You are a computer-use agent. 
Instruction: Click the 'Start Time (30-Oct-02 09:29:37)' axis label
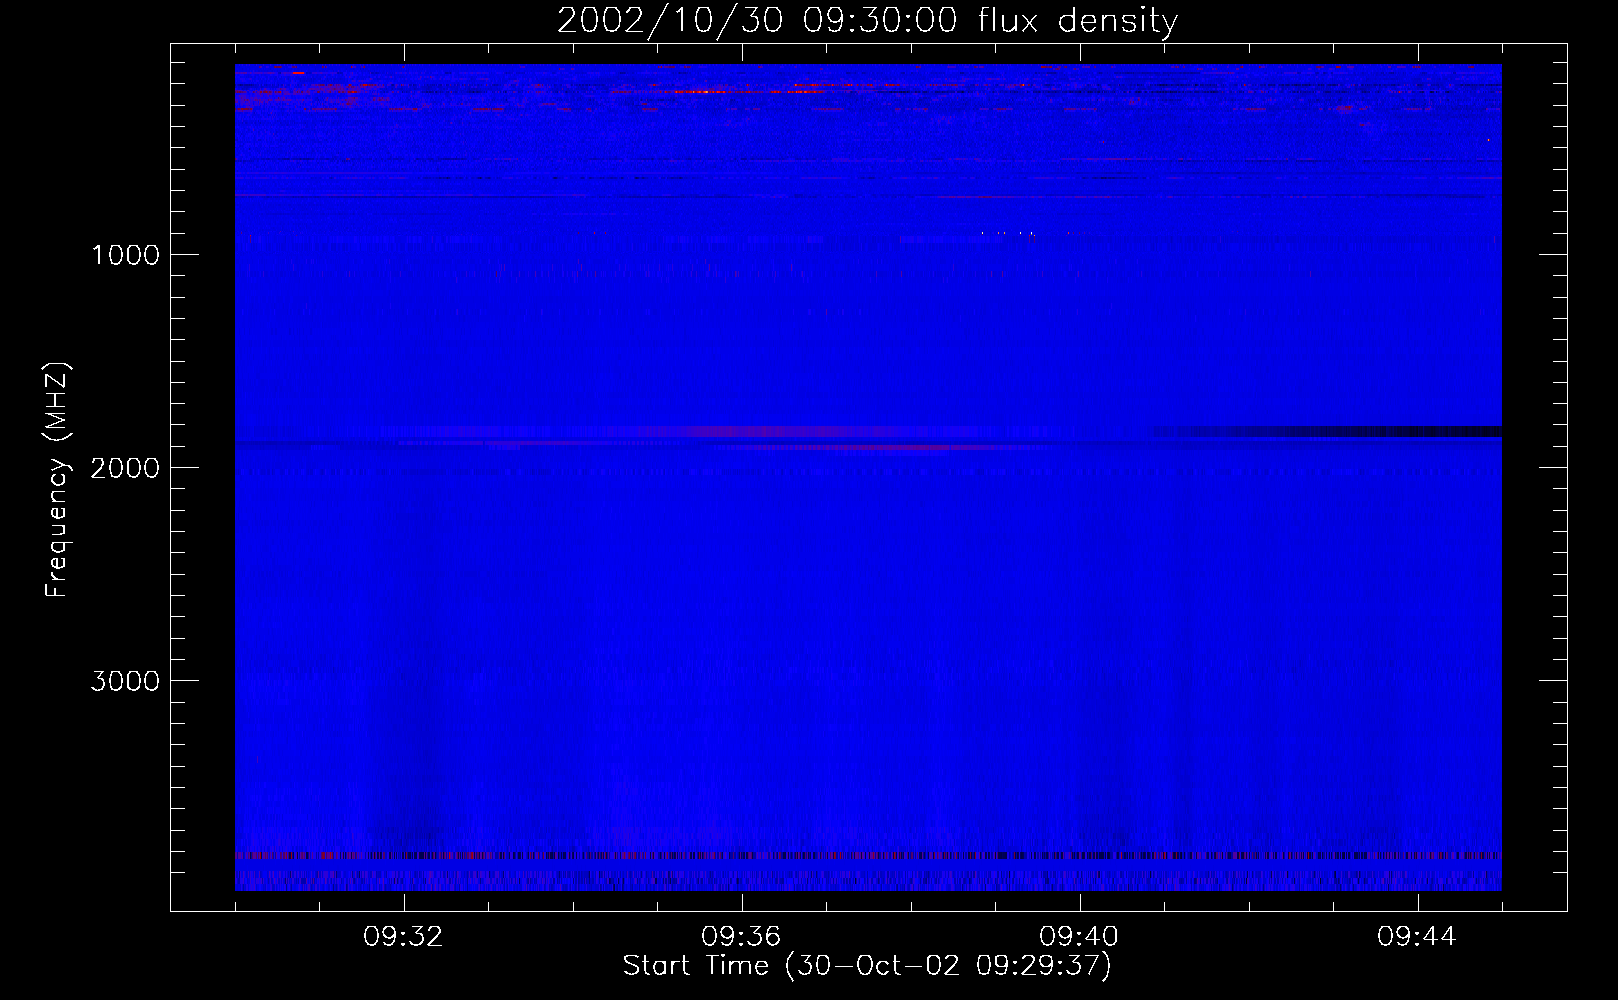(867, 966)
